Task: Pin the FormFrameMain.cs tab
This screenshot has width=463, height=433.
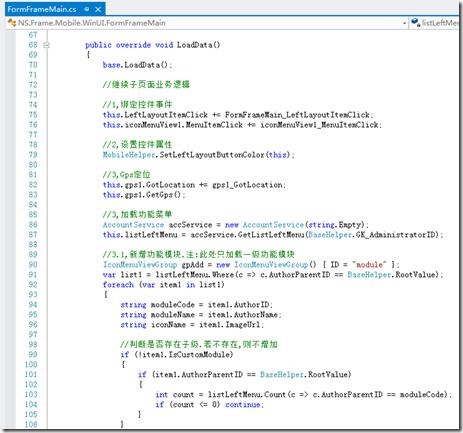Action: (87, 9)
